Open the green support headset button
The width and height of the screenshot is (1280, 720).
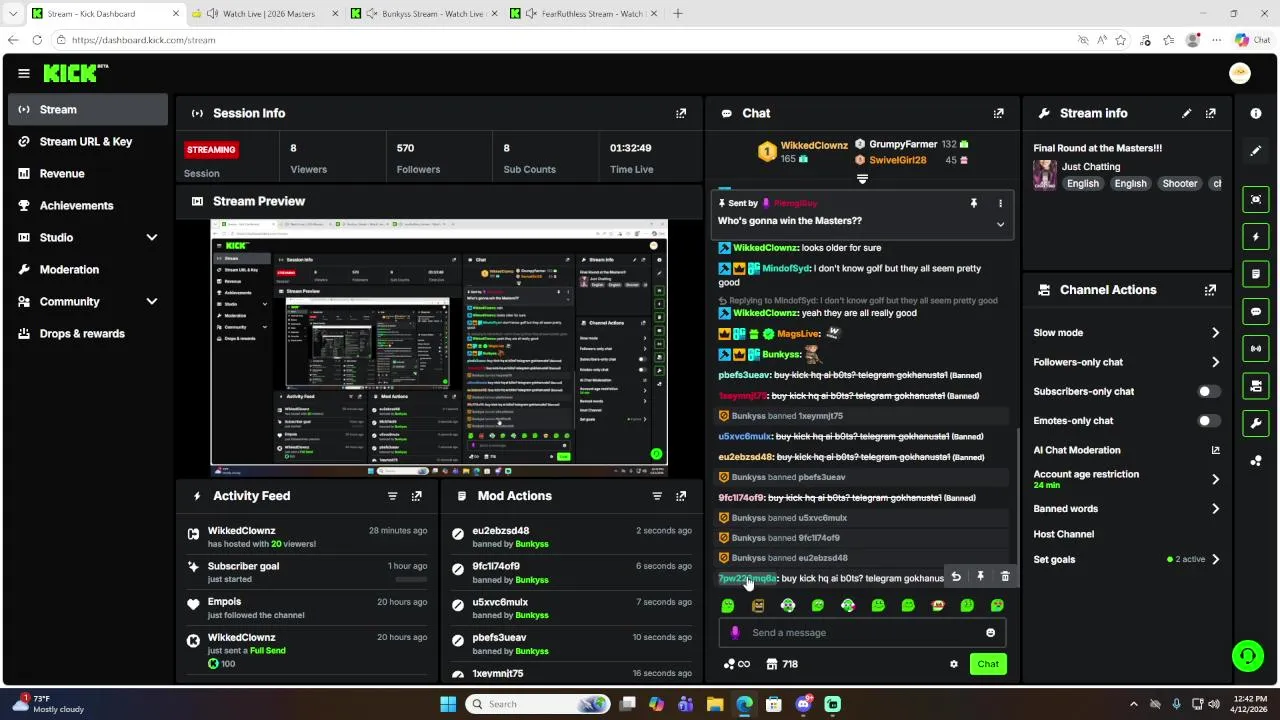[1248, 657]
